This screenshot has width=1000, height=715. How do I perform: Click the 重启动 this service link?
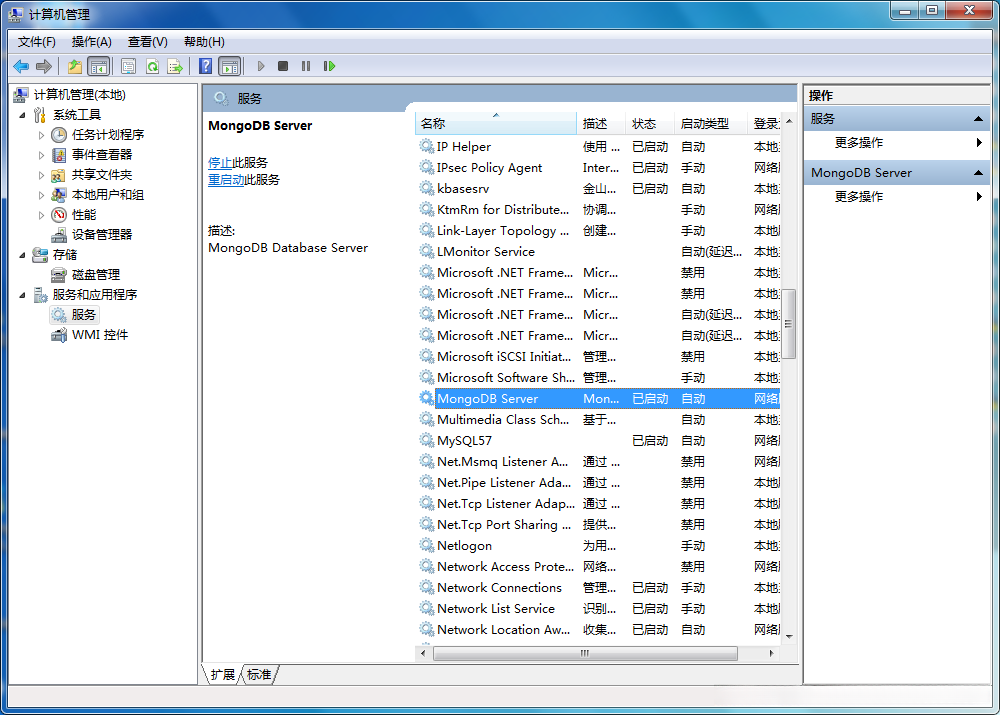226,180
